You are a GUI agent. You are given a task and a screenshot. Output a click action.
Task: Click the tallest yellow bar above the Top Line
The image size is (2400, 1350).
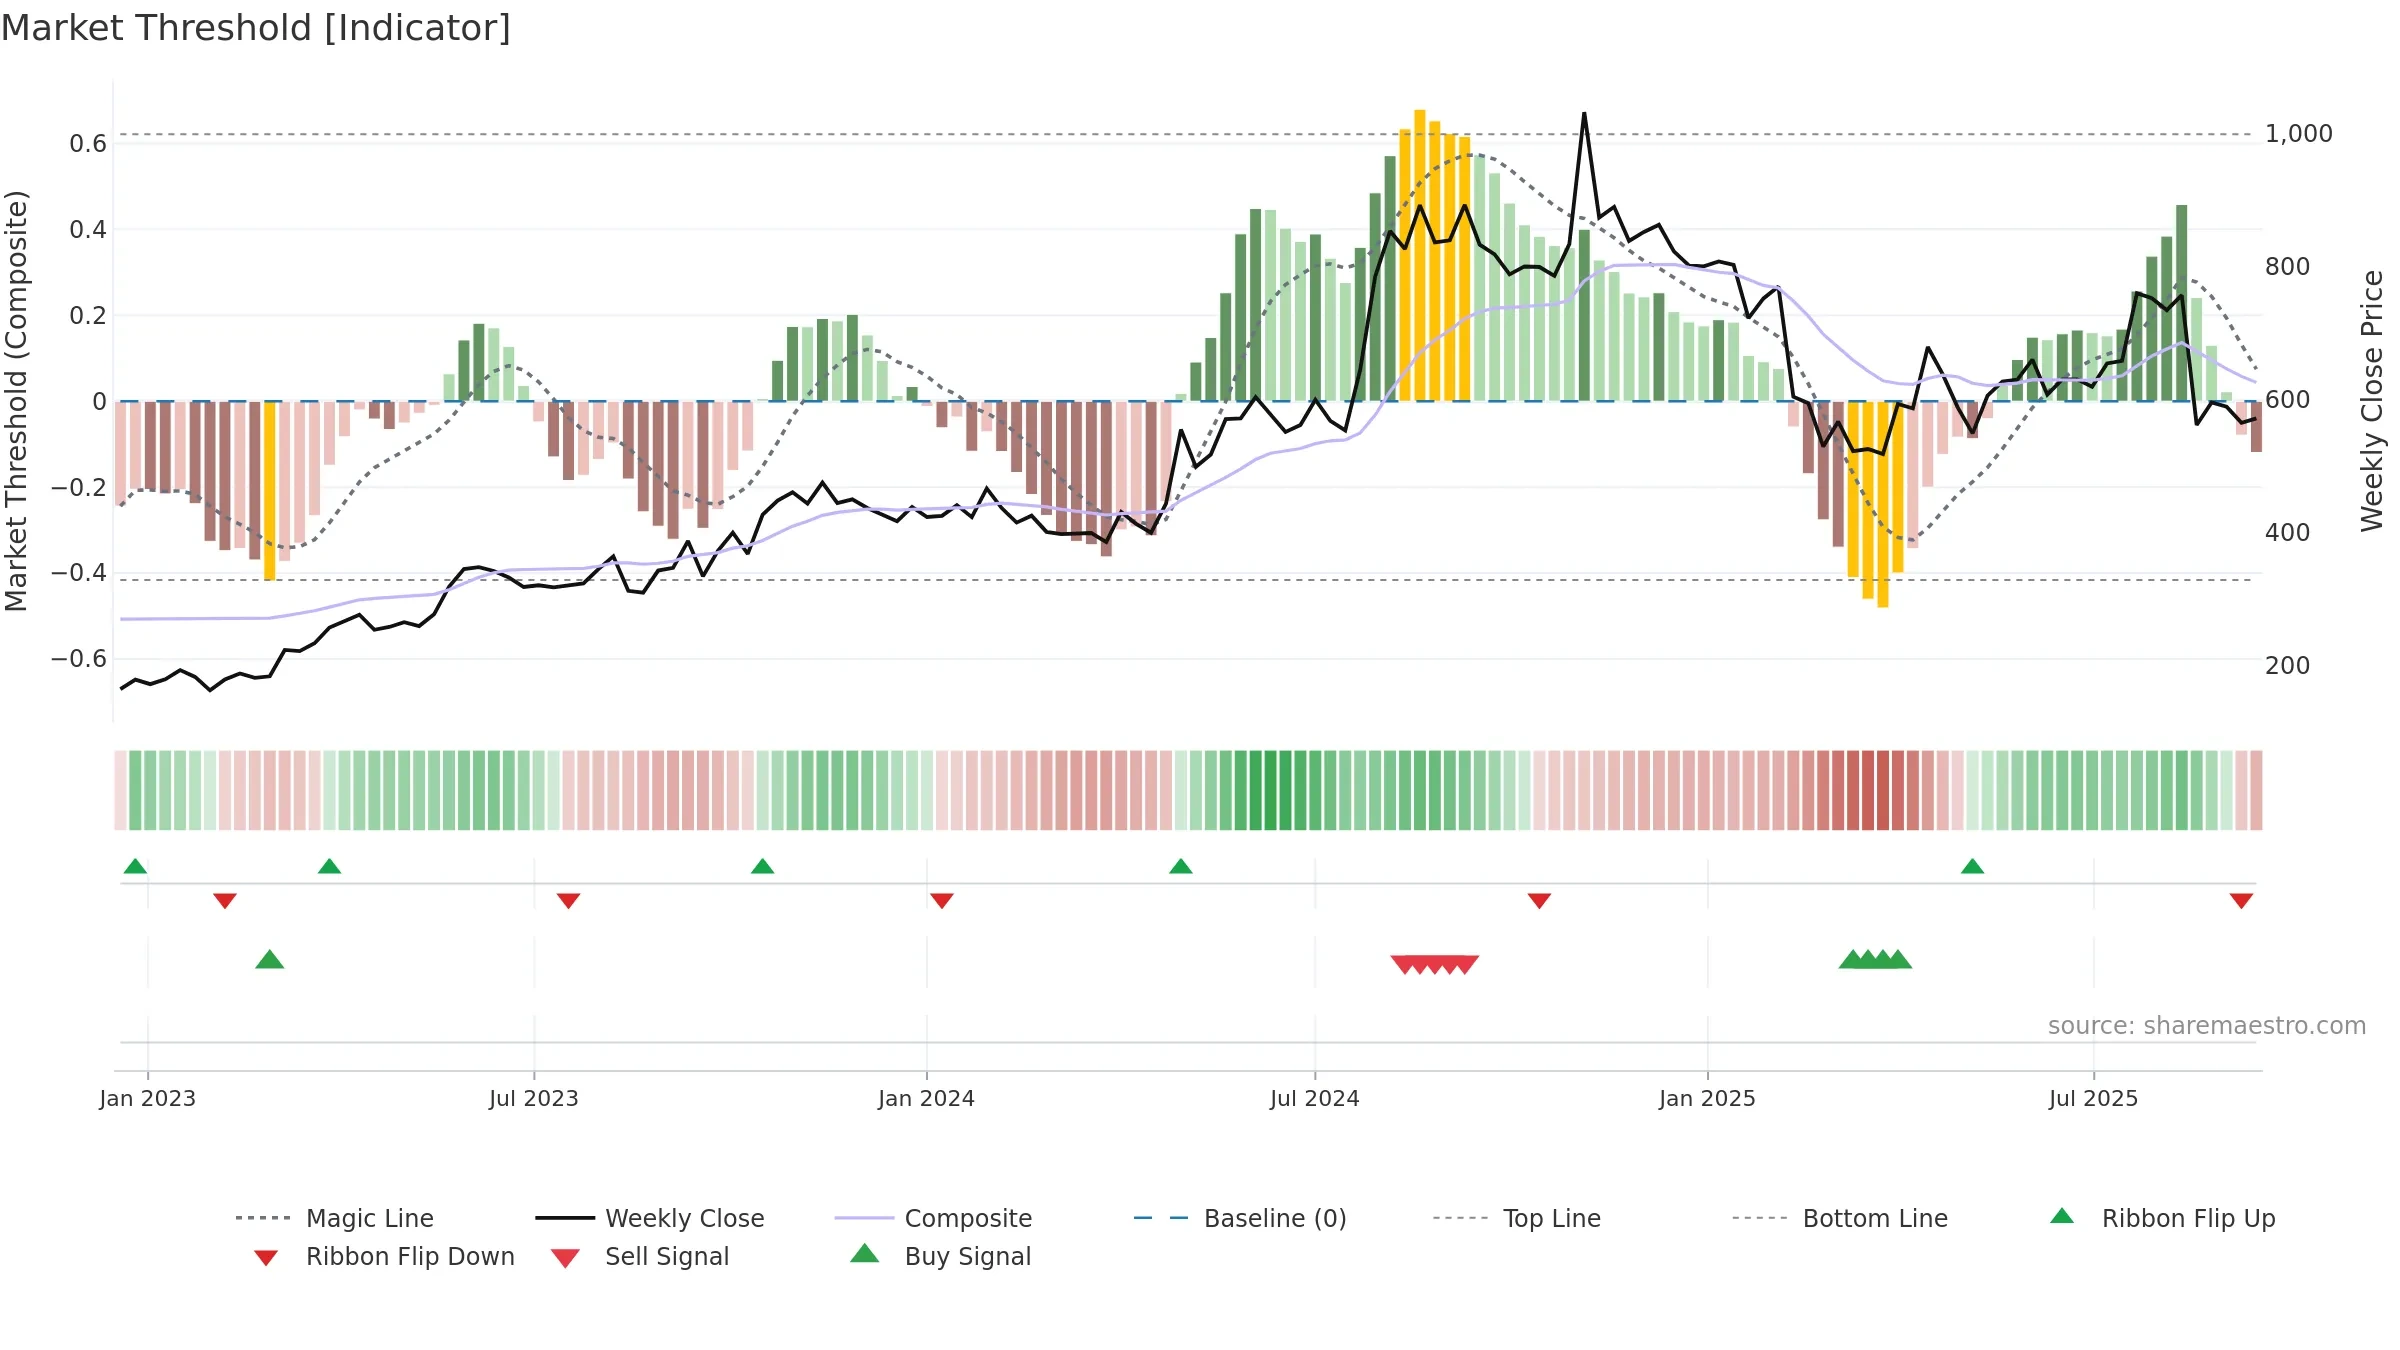pos(1419,255)
